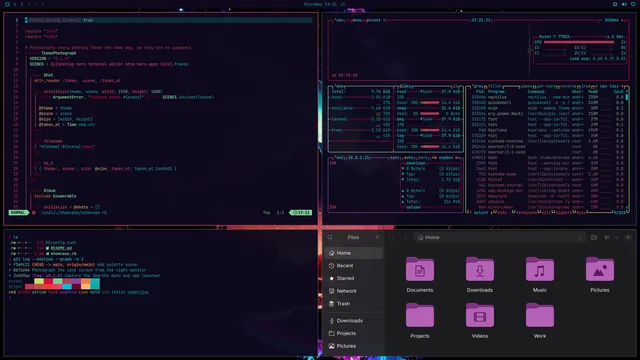Viewport: 640px width, 360px height.
Task: Open the Files sidebar hamburger menu
Action: (377, 237)
